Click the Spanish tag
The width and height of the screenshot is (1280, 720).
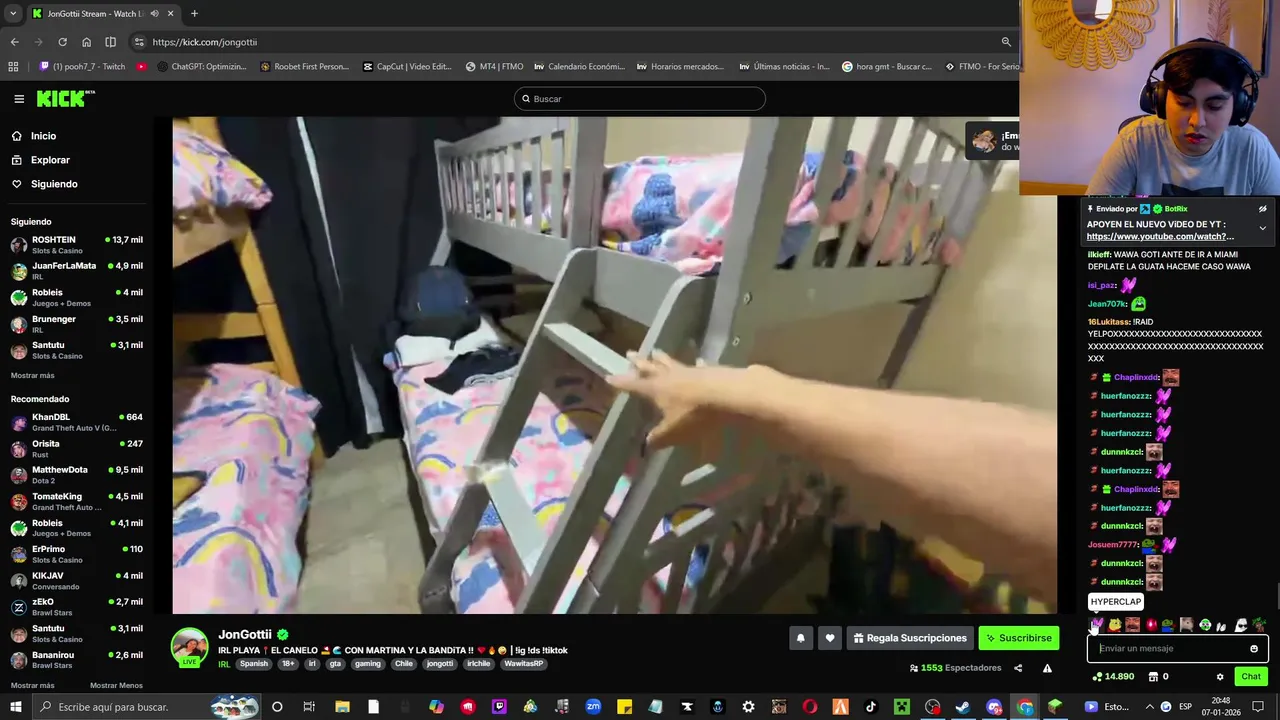tap(254, 664)
